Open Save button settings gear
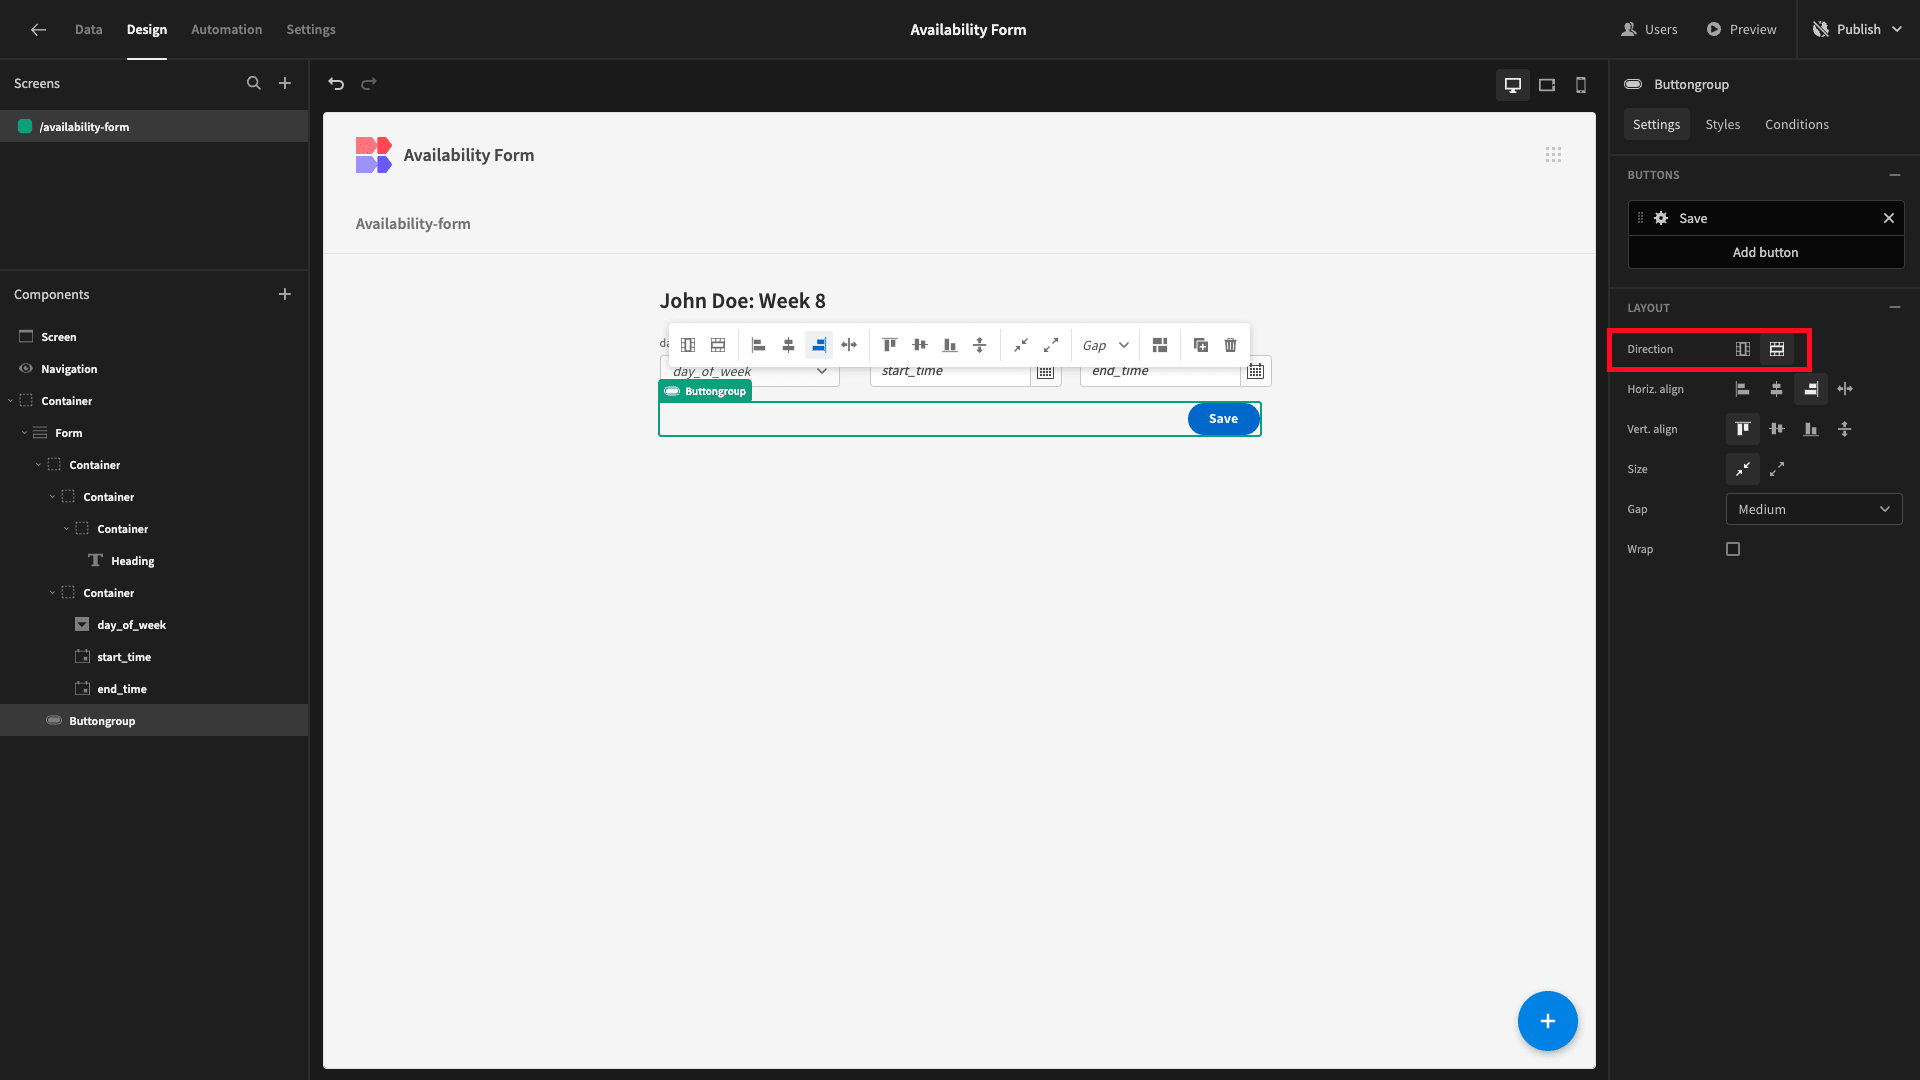 click(x=1661, y=218)
